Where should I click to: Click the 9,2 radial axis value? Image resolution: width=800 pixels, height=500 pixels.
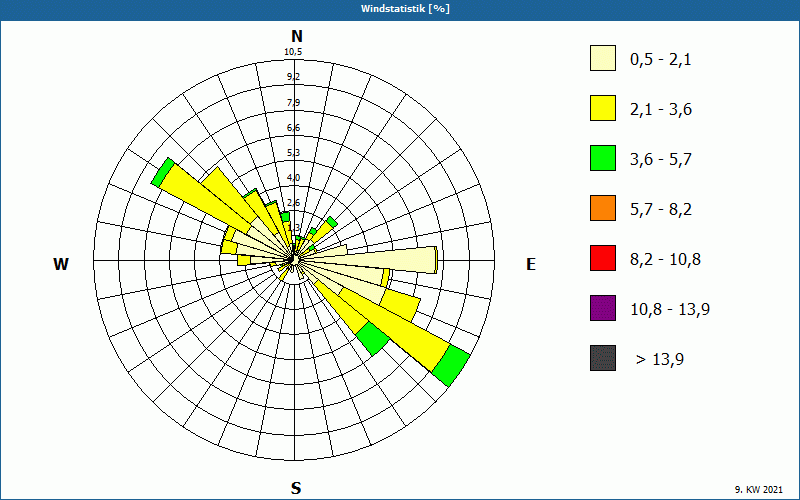(293, 77)
